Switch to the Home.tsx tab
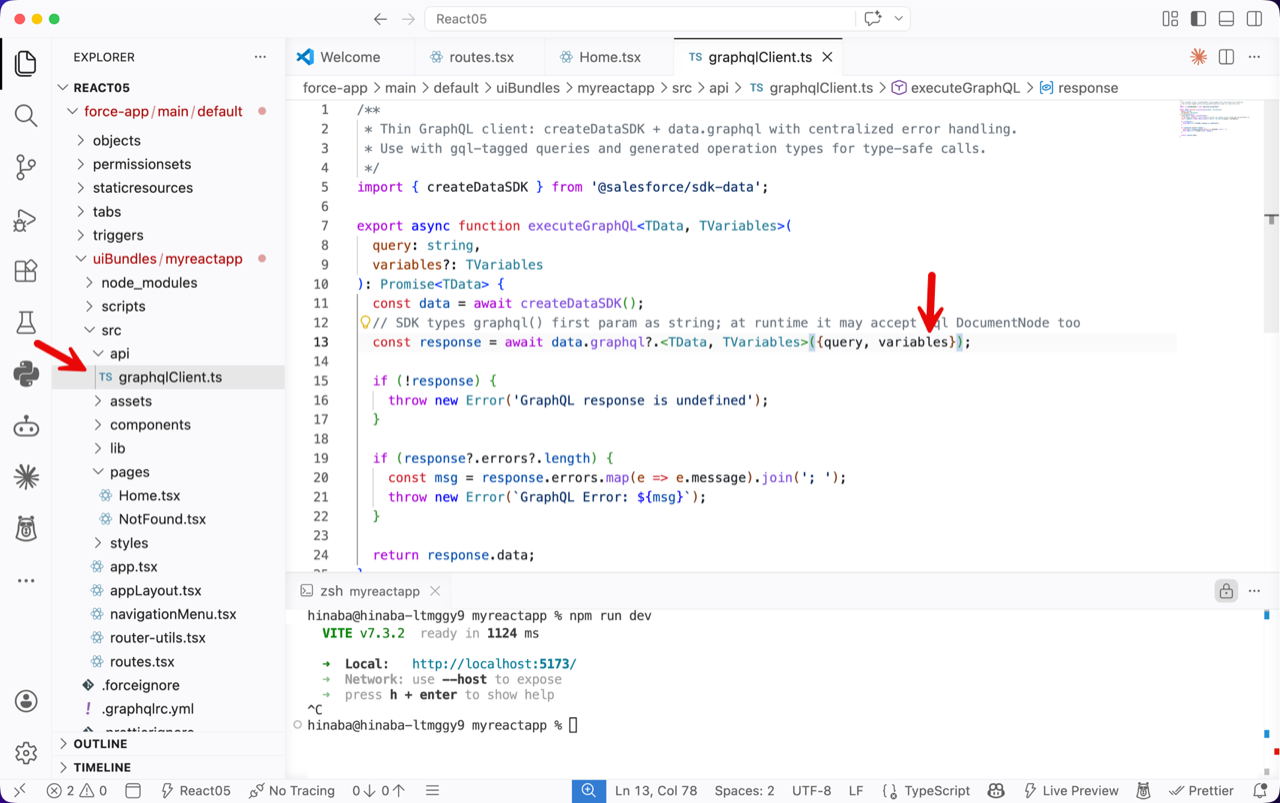1280x803 pixels. pos(609,57)
